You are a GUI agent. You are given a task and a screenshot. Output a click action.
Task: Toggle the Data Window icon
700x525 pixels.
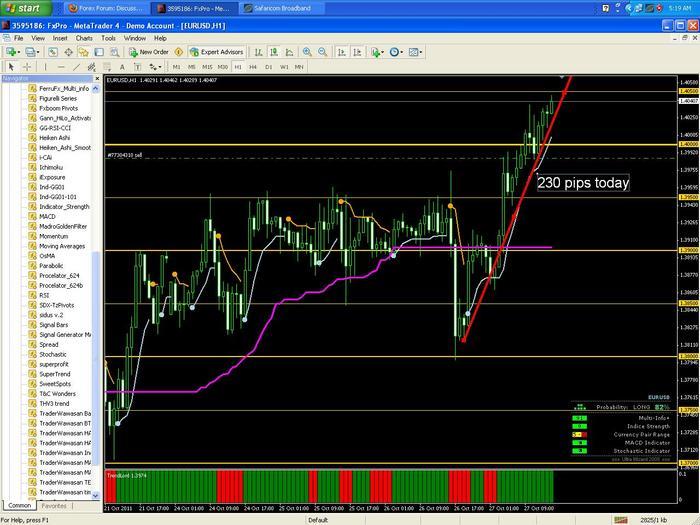[x=68, y=52]
